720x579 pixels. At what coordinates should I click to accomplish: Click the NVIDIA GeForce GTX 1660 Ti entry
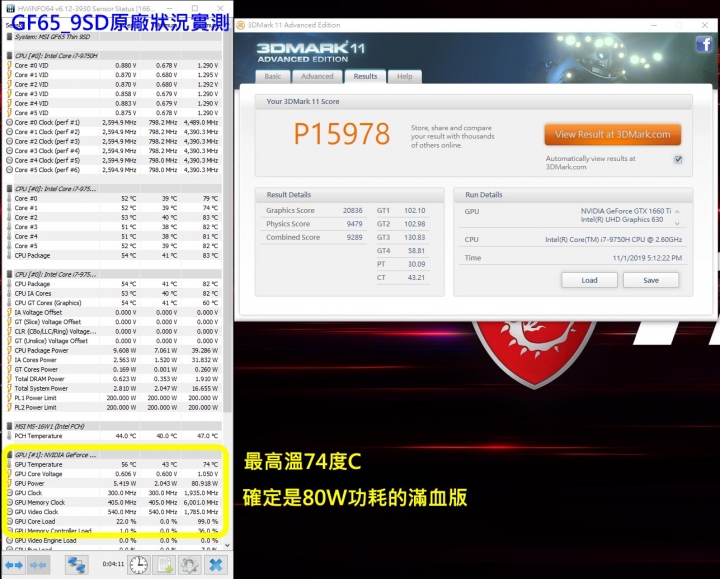coord(626,211)
